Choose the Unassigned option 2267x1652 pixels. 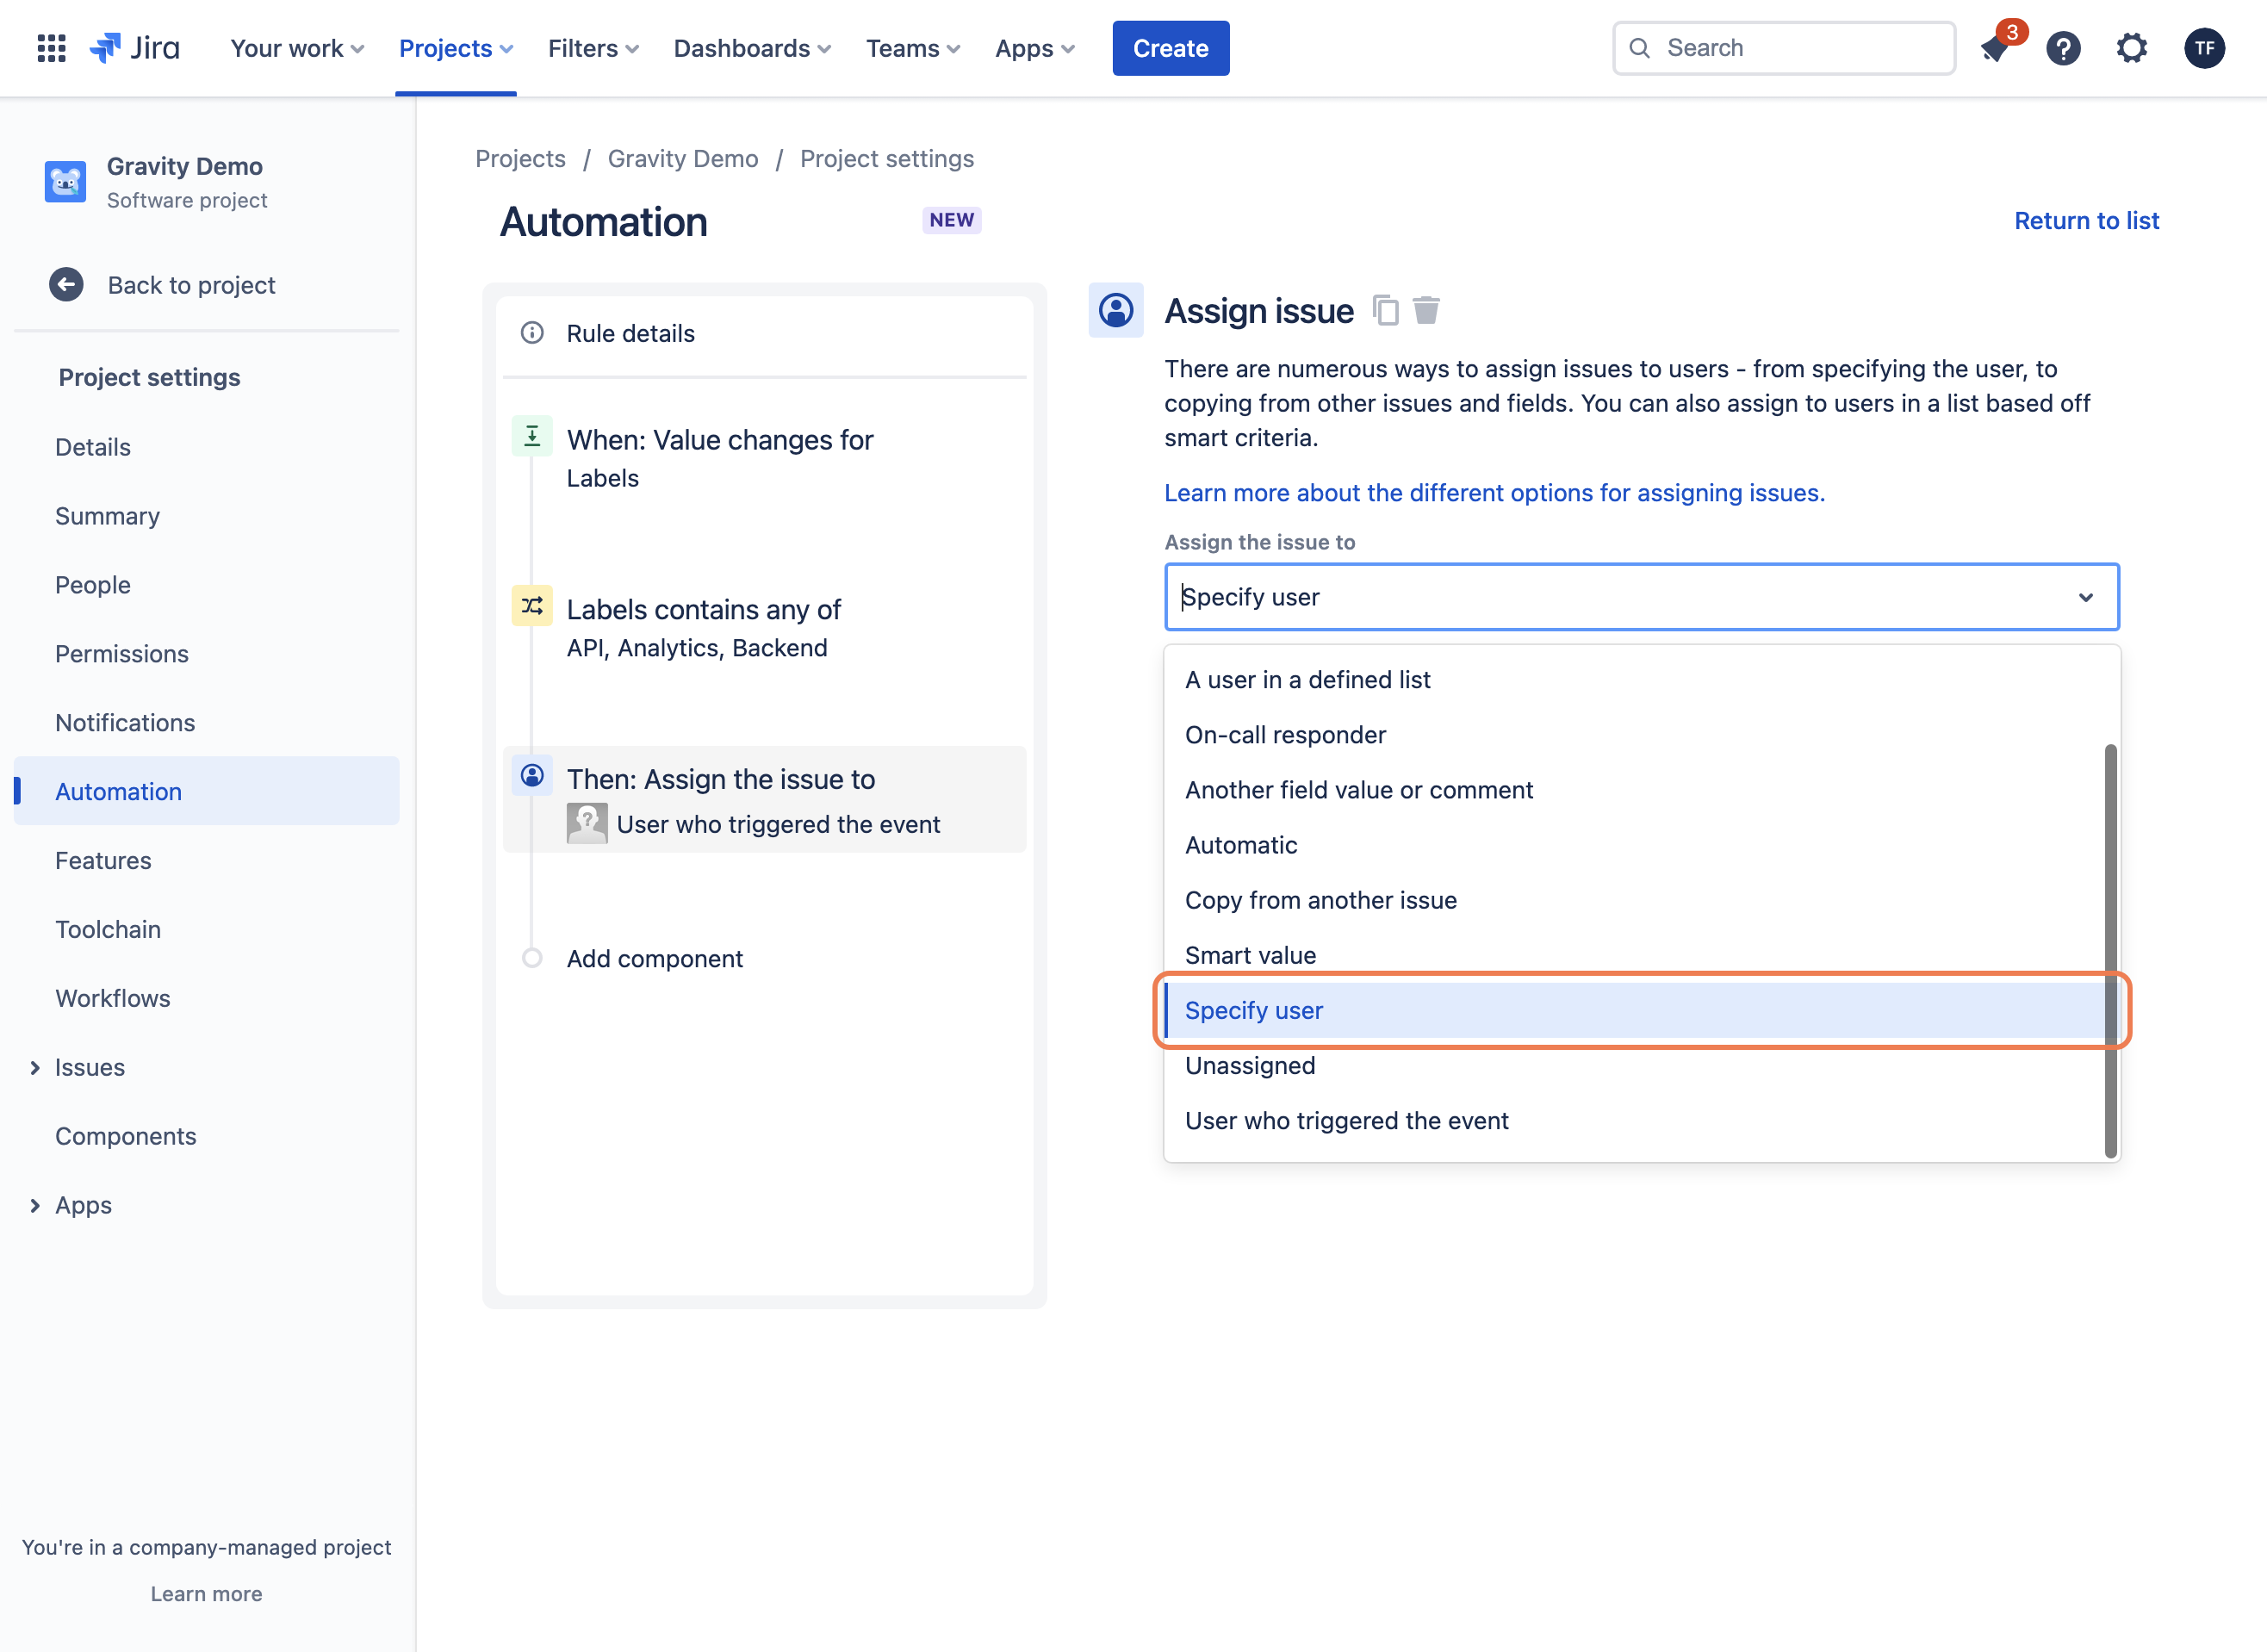[1636, 1066]
